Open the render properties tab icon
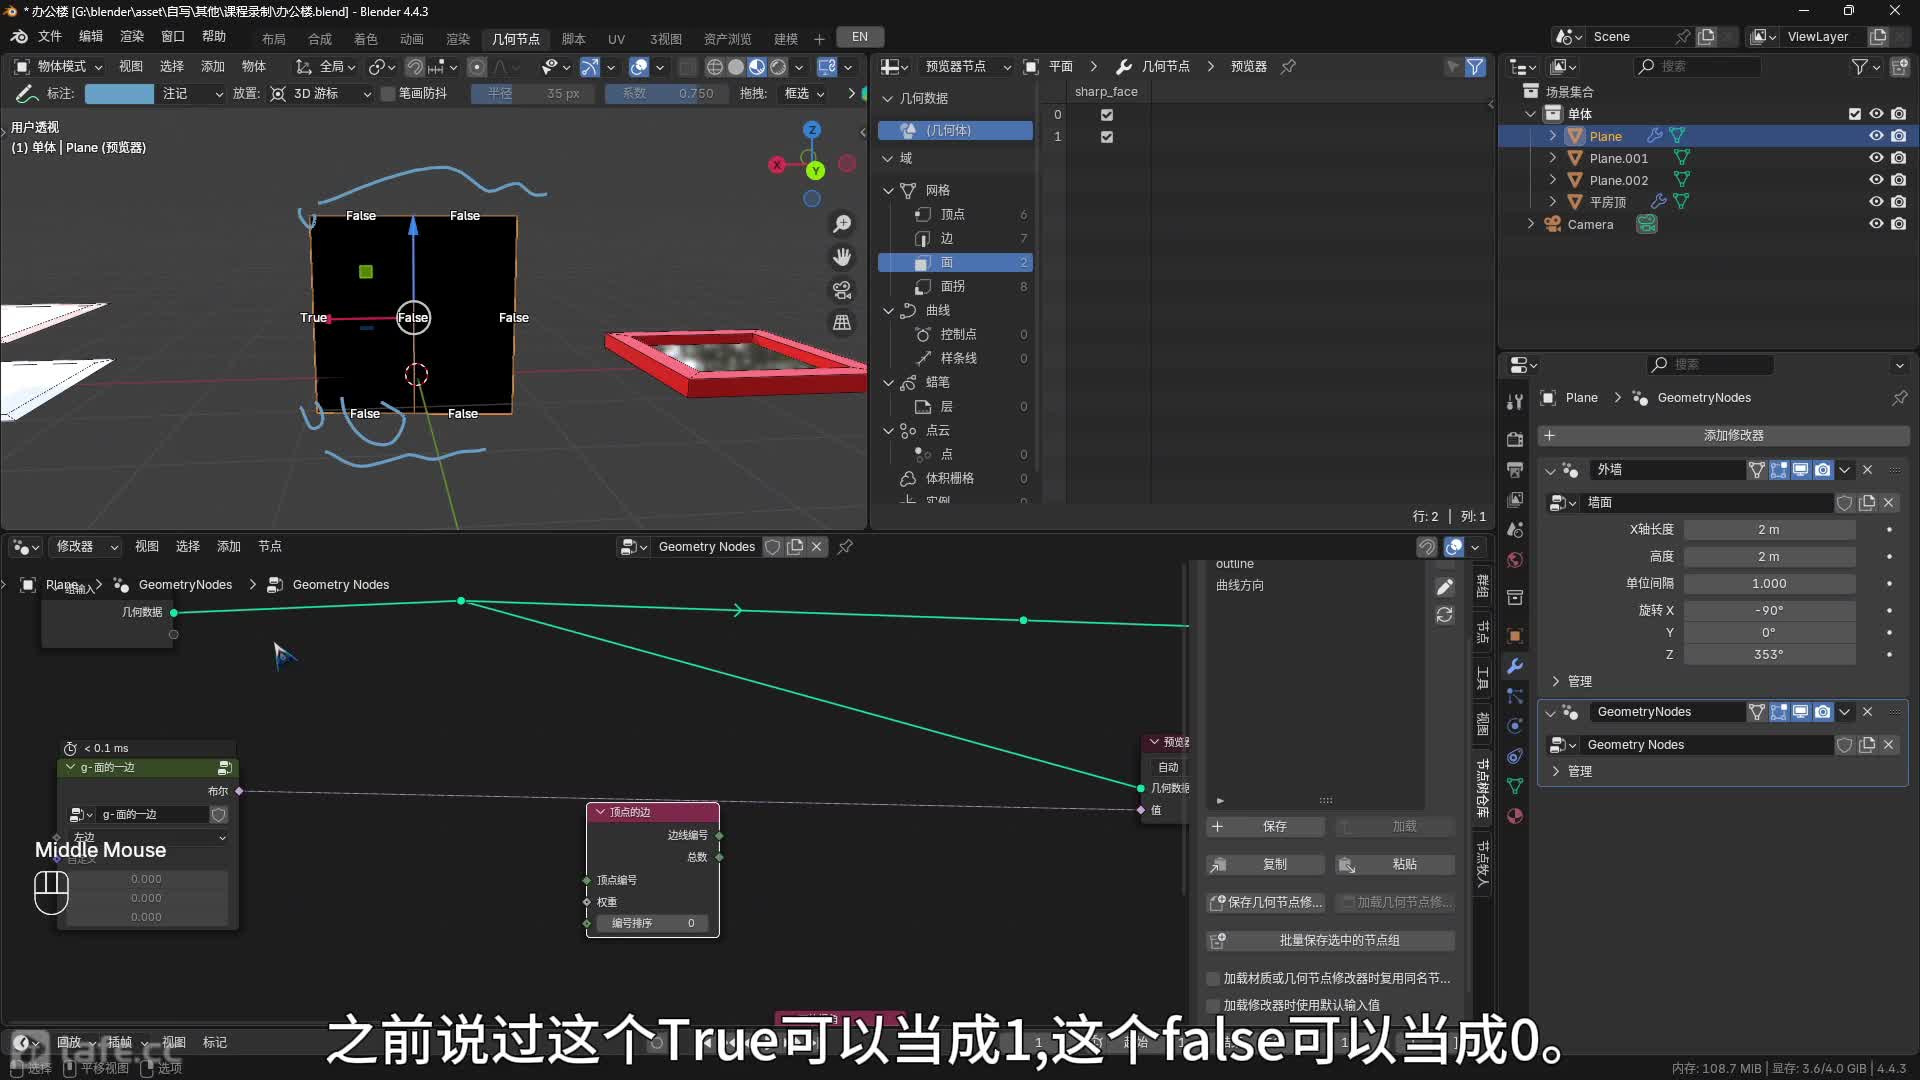1920x1080 pixels. tap(1514, 440)
